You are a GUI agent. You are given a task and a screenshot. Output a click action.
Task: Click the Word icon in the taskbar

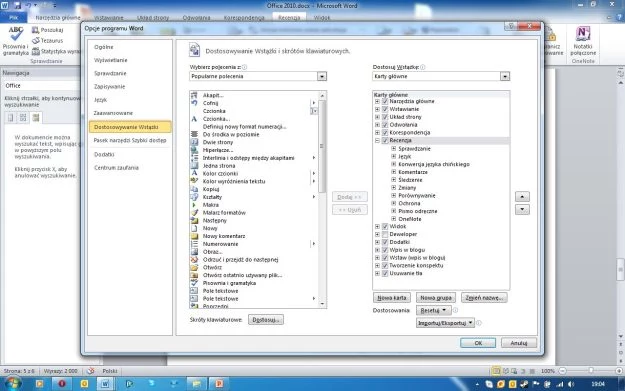pos(105,383)
